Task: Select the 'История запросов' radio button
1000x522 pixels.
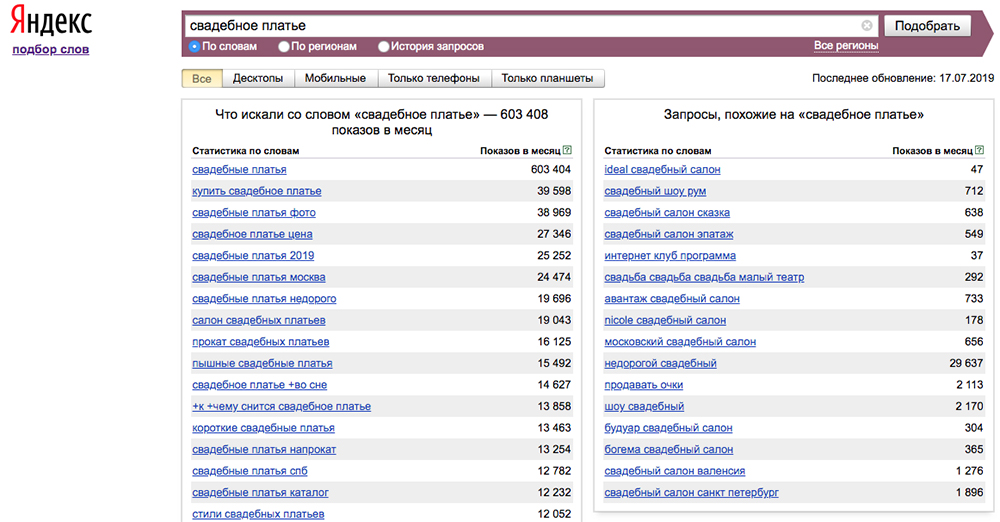Action: (x=383, y=47)
